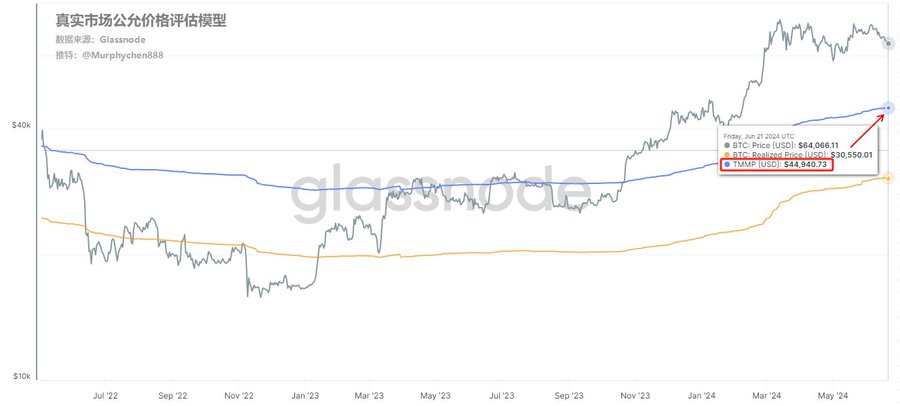Click the gray dot beside BTC: Price in tooltip
This screenshot has height=406, width=900.
click(726, 146)
